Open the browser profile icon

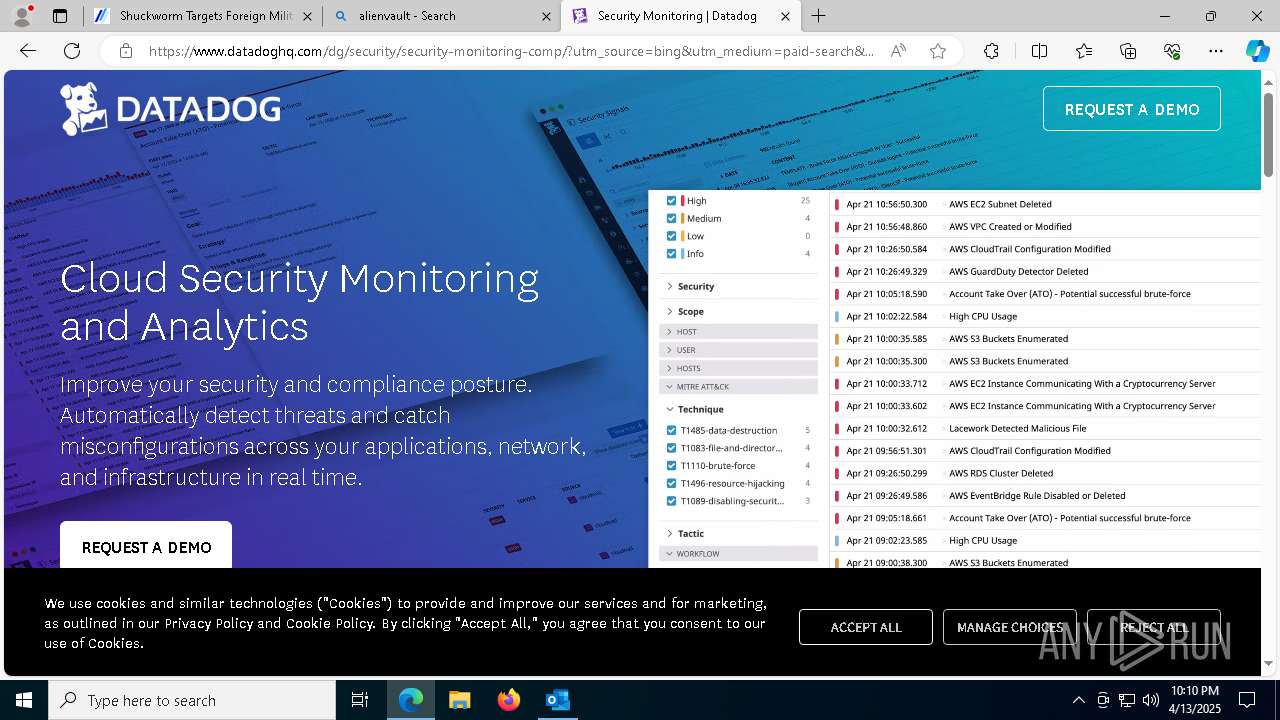pos(24,16)
